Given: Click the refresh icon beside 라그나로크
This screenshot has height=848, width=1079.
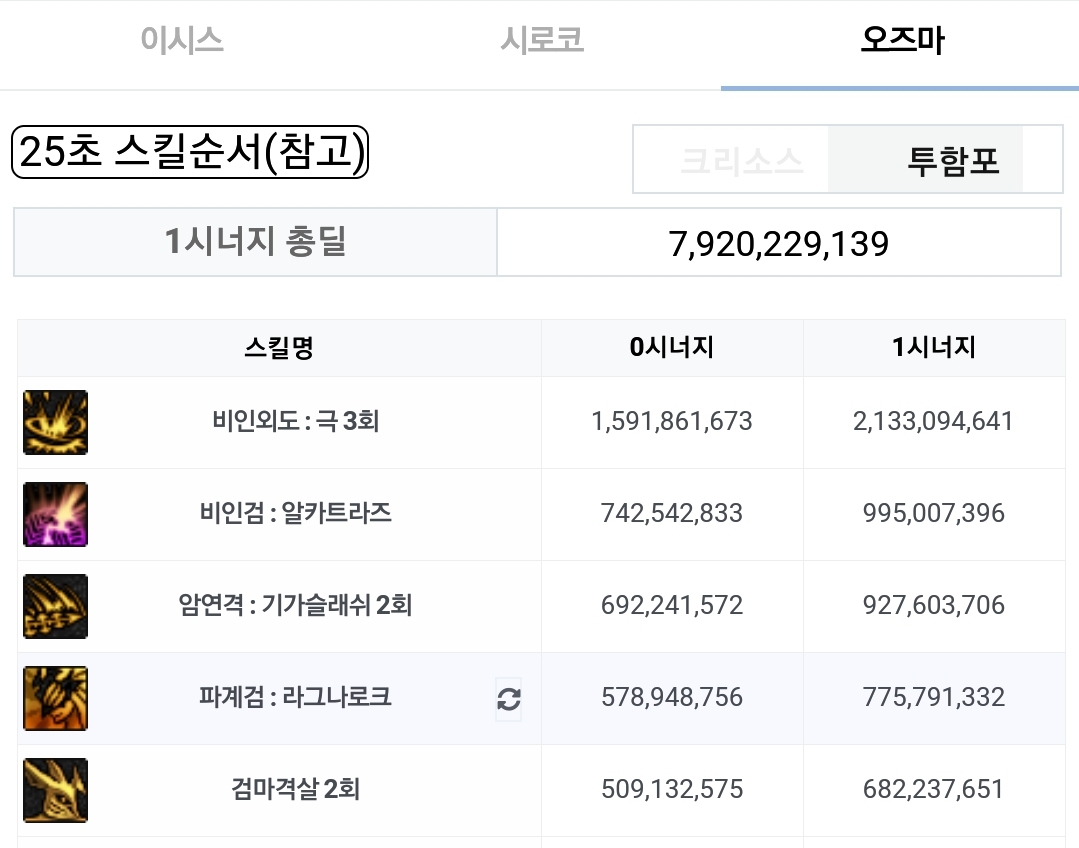Looking at the screenshot, I should point(509,699).
